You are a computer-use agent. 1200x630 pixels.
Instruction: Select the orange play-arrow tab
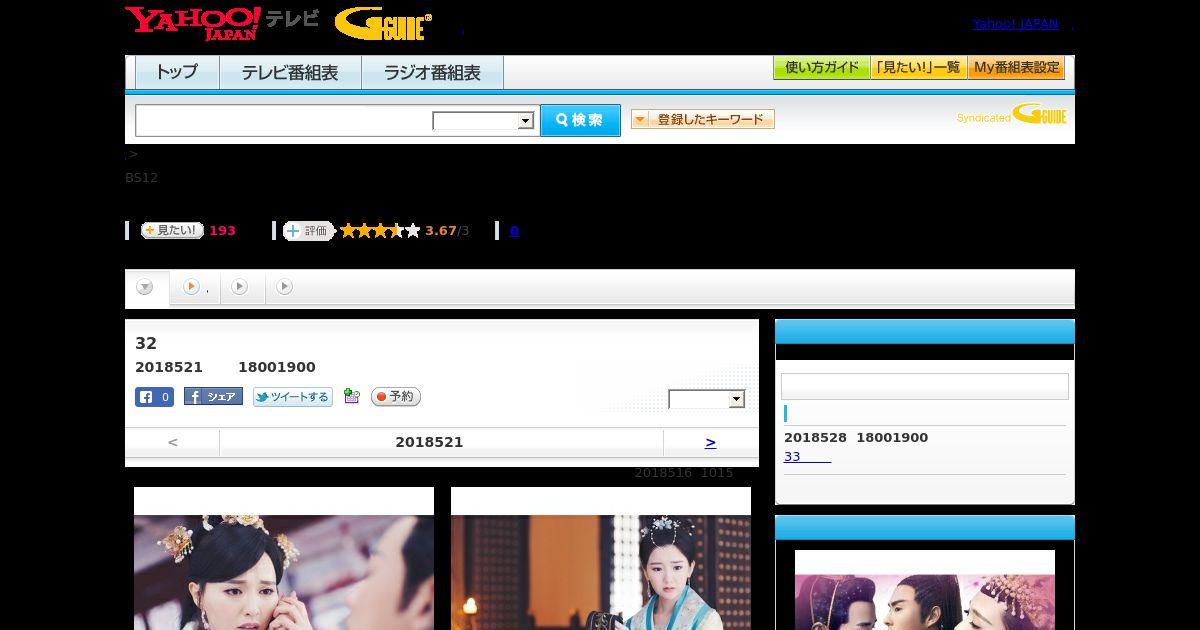point(194,288)
